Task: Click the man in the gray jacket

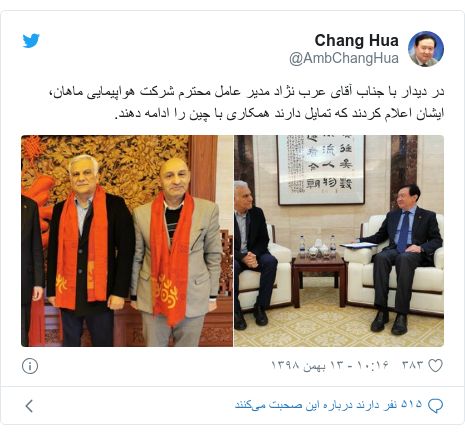Action: (x=177, y=252)
